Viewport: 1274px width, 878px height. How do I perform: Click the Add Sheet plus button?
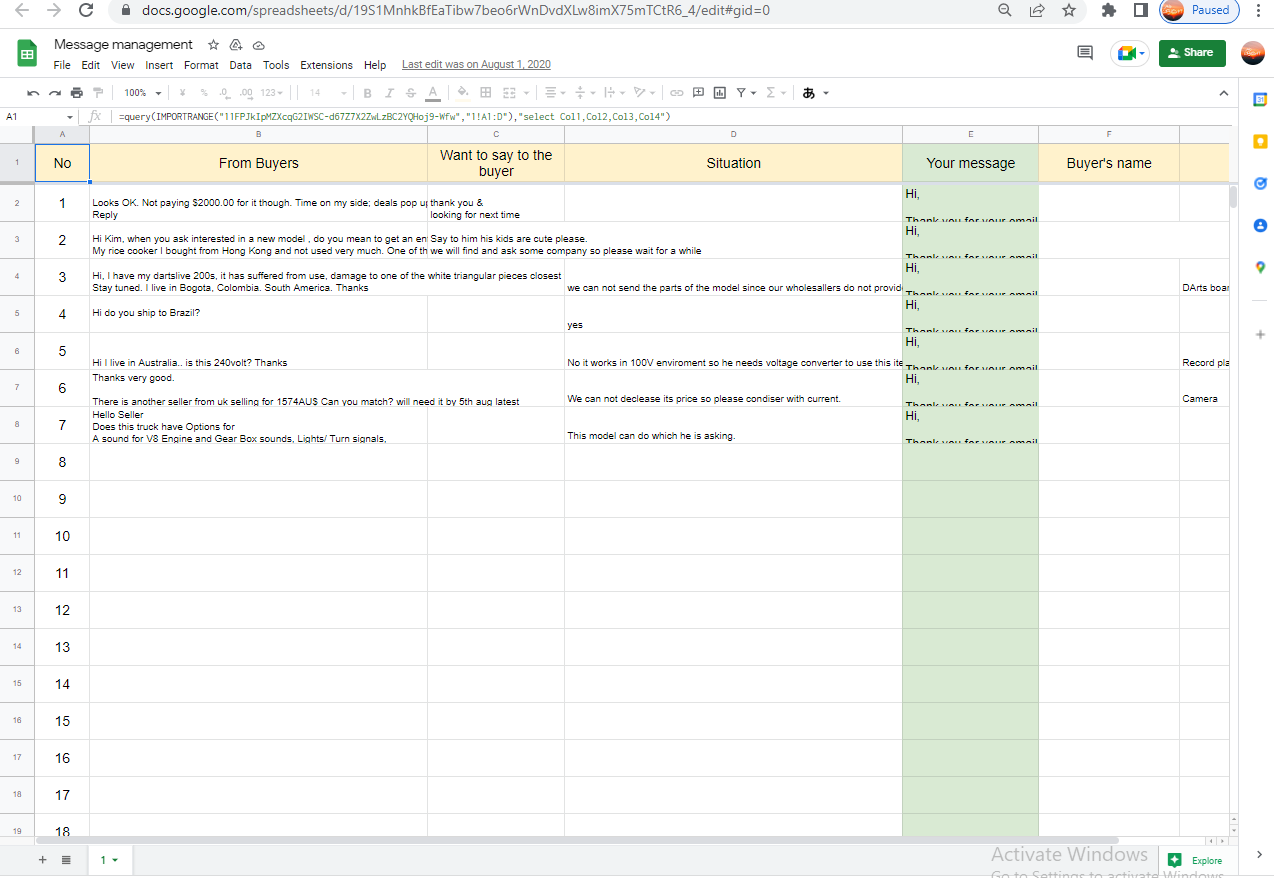tap(42, 860)
